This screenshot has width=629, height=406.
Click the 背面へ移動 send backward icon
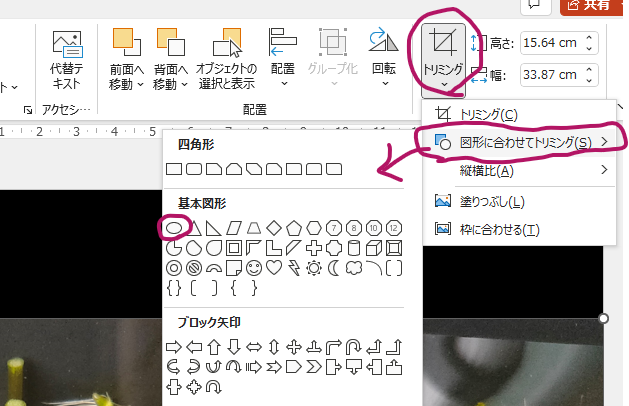(x=170, y=42)
